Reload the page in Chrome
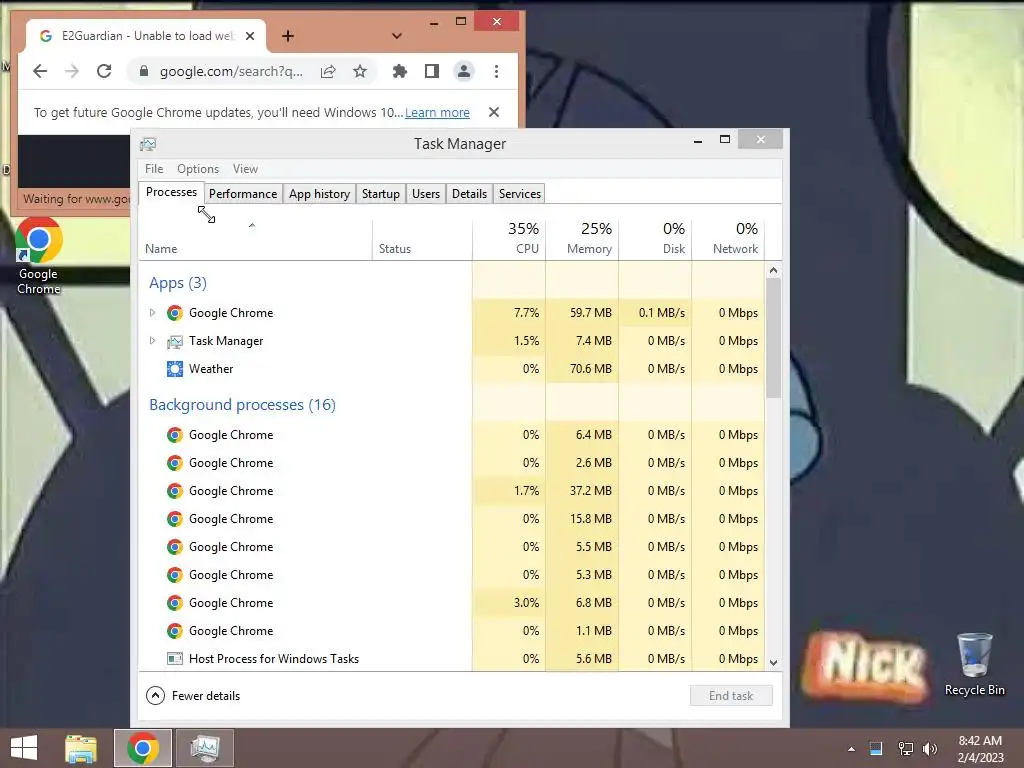Viewport: 1024px width, 768px height. pos(104,71)
